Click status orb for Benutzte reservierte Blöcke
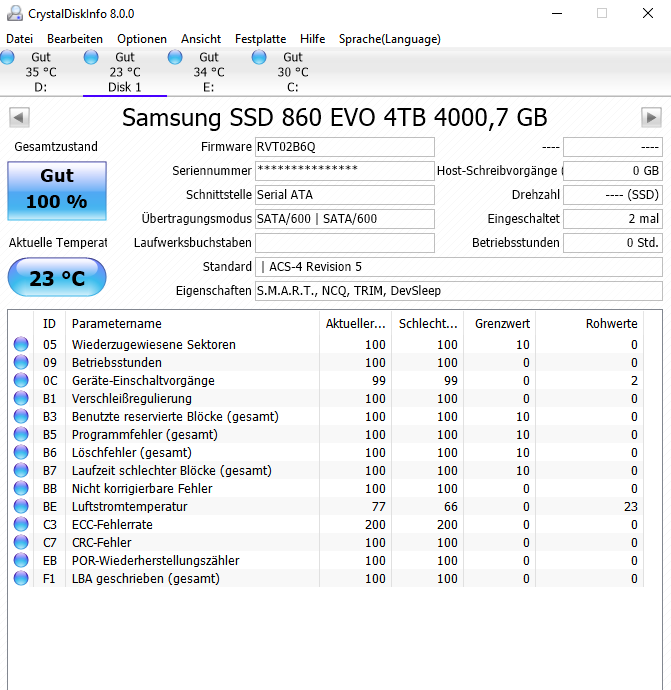The width and height of the screenshot is (671, 690). click(x=21, y=416)
